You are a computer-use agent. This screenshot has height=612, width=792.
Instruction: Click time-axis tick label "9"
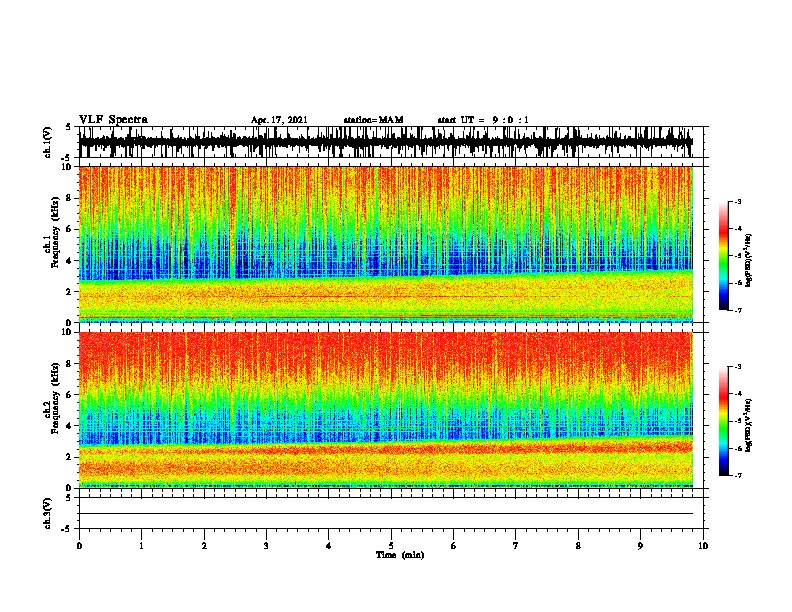click(640, 546)
